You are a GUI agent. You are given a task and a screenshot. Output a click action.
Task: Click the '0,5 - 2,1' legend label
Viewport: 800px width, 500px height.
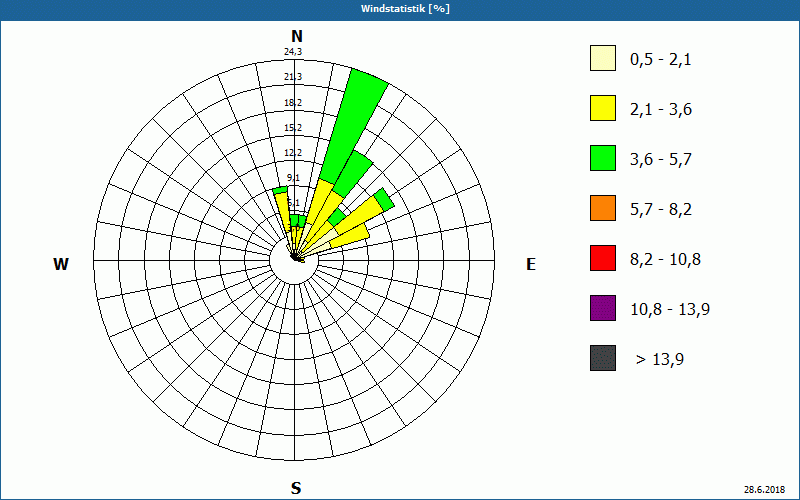[x=661, y=60]
